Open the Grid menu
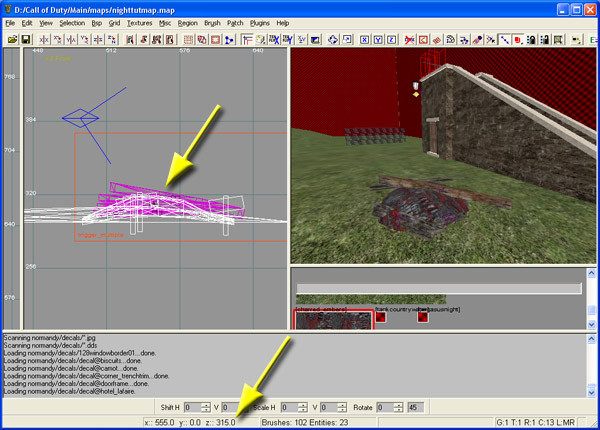The image size is (600, 430). [x=114, y=23]
